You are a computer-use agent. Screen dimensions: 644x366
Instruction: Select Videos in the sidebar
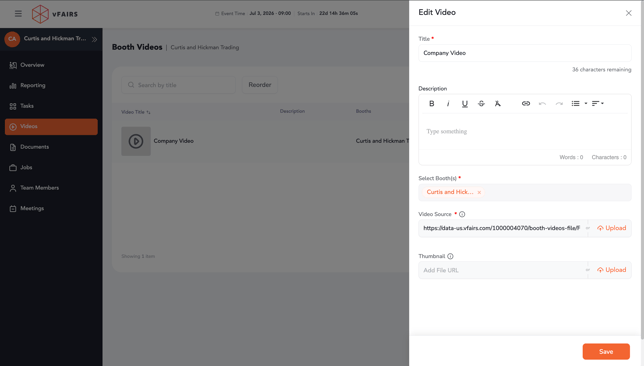pyautogui.click(x=51, y=127)
